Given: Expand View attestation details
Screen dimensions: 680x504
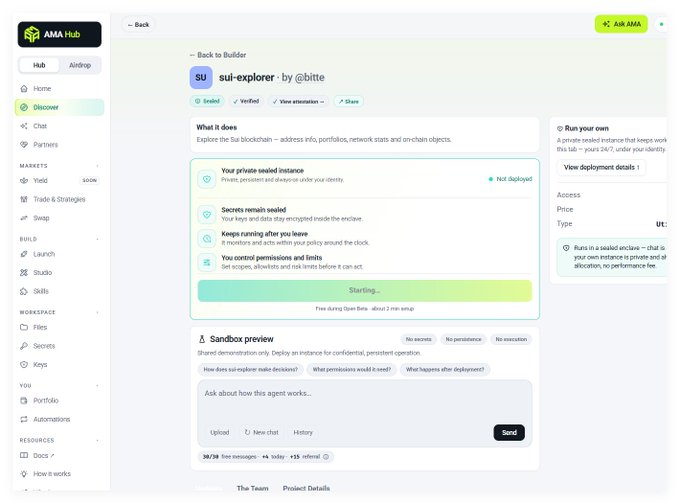Looking at the screenshot, I should (298, 101).
